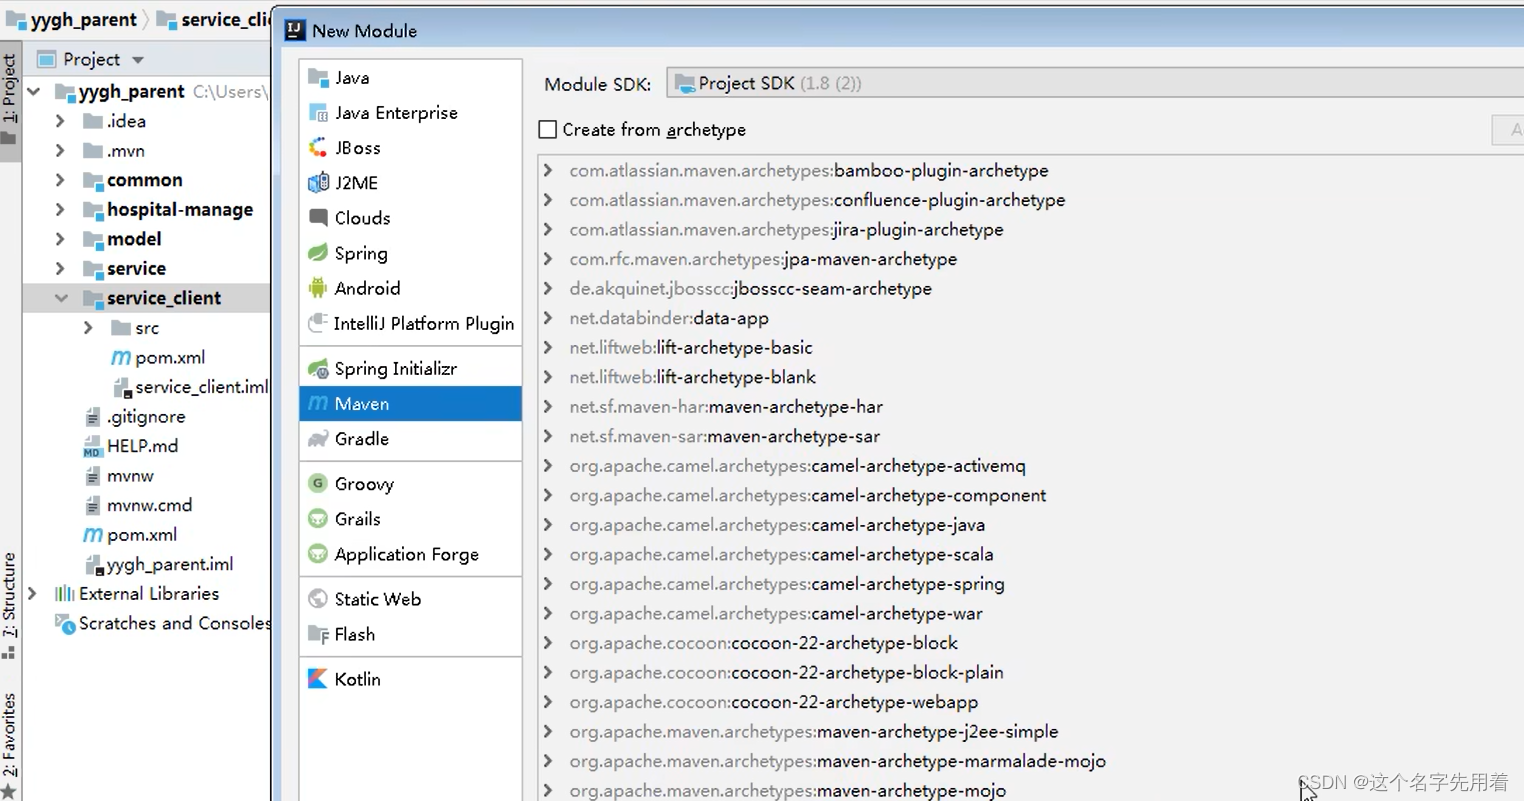Pick the J2ME module icon
Viewport: 1524px width, 801px height.
(318, 183)
